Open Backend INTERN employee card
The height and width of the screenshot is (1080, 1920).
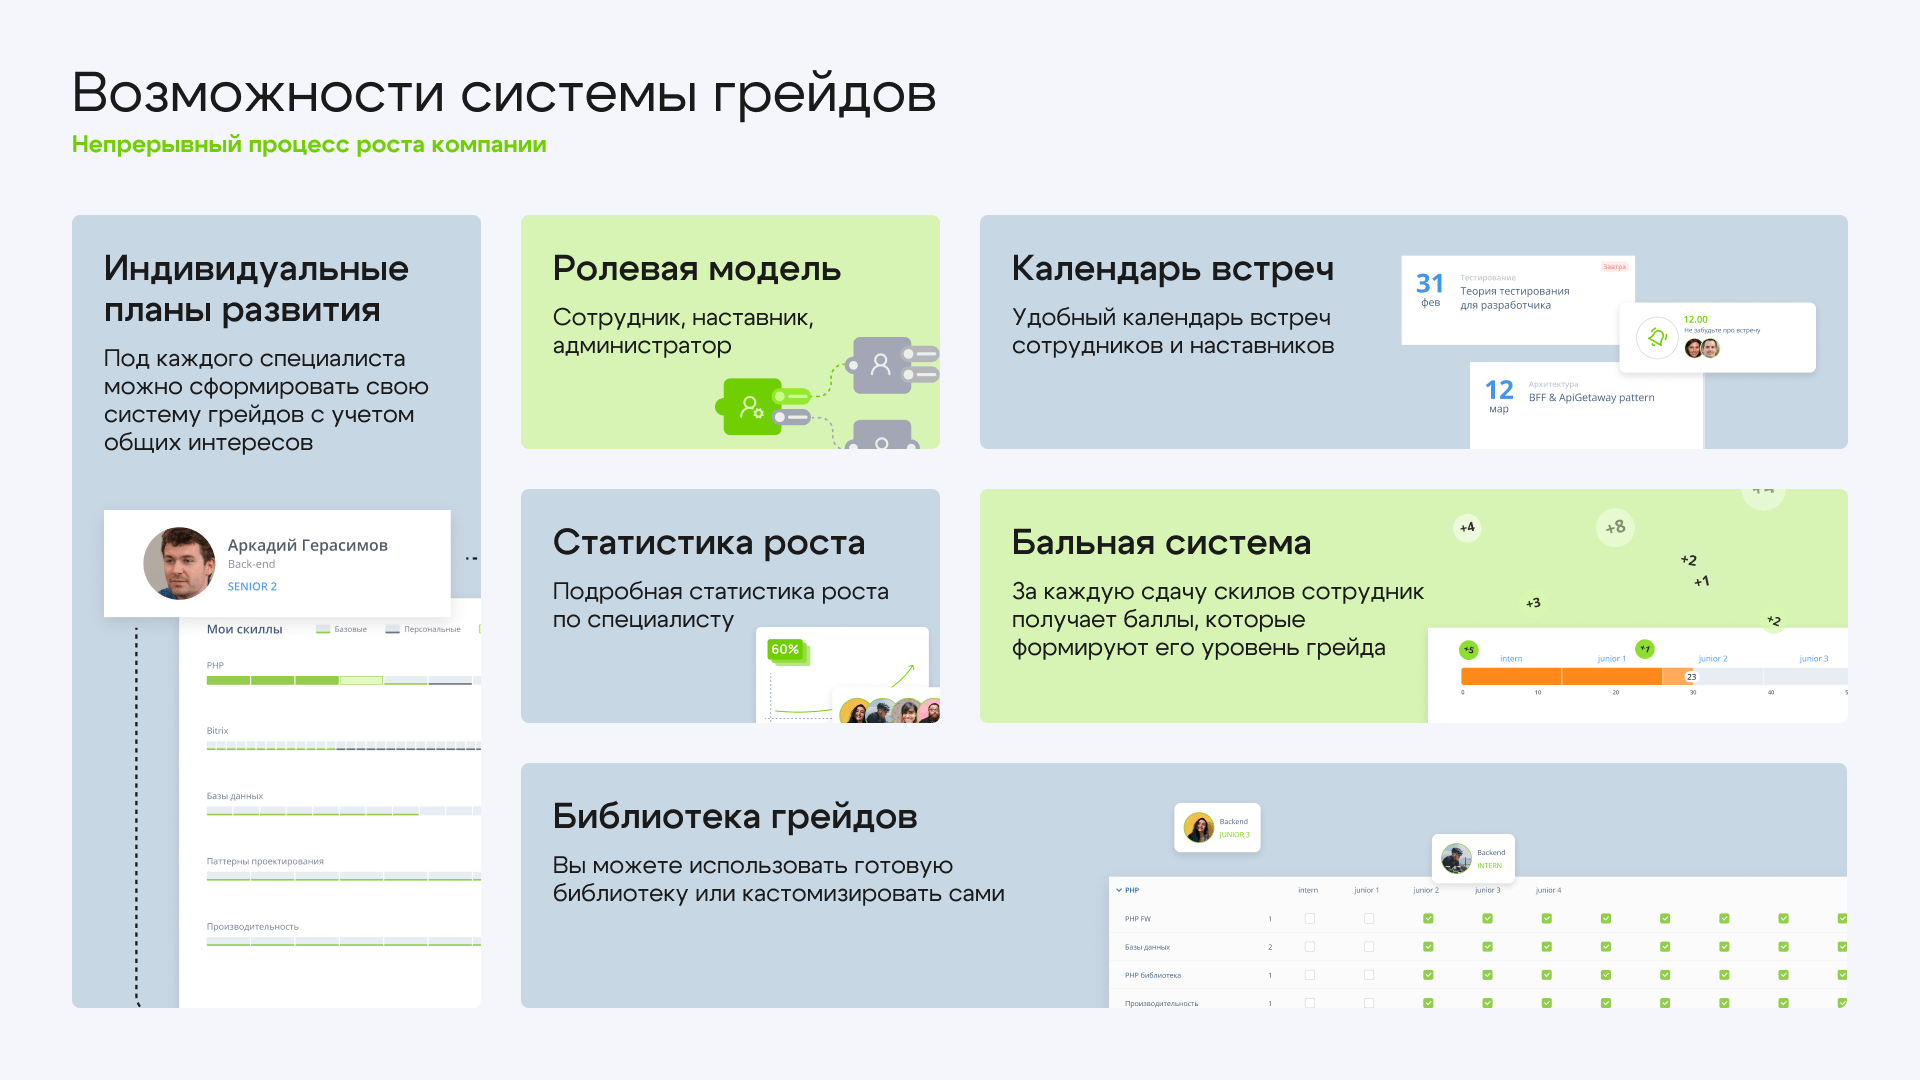(1473, 858)
